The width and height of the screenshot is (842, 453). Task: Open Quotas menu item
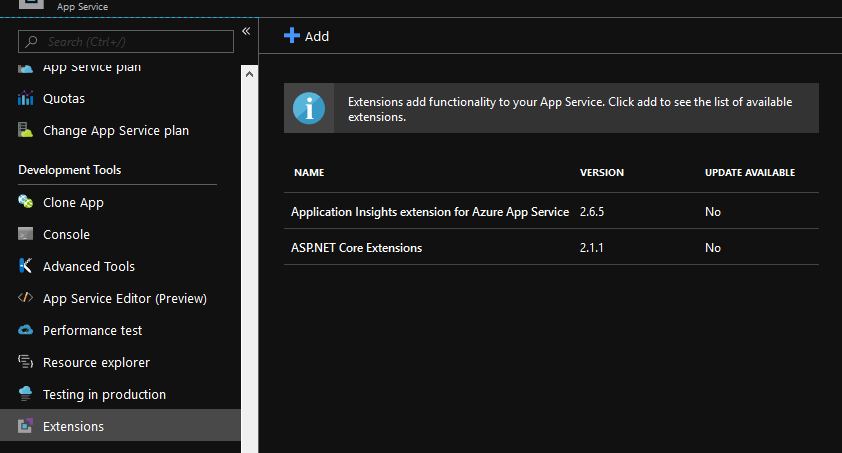pyautogui.click(x=64, y=99)
